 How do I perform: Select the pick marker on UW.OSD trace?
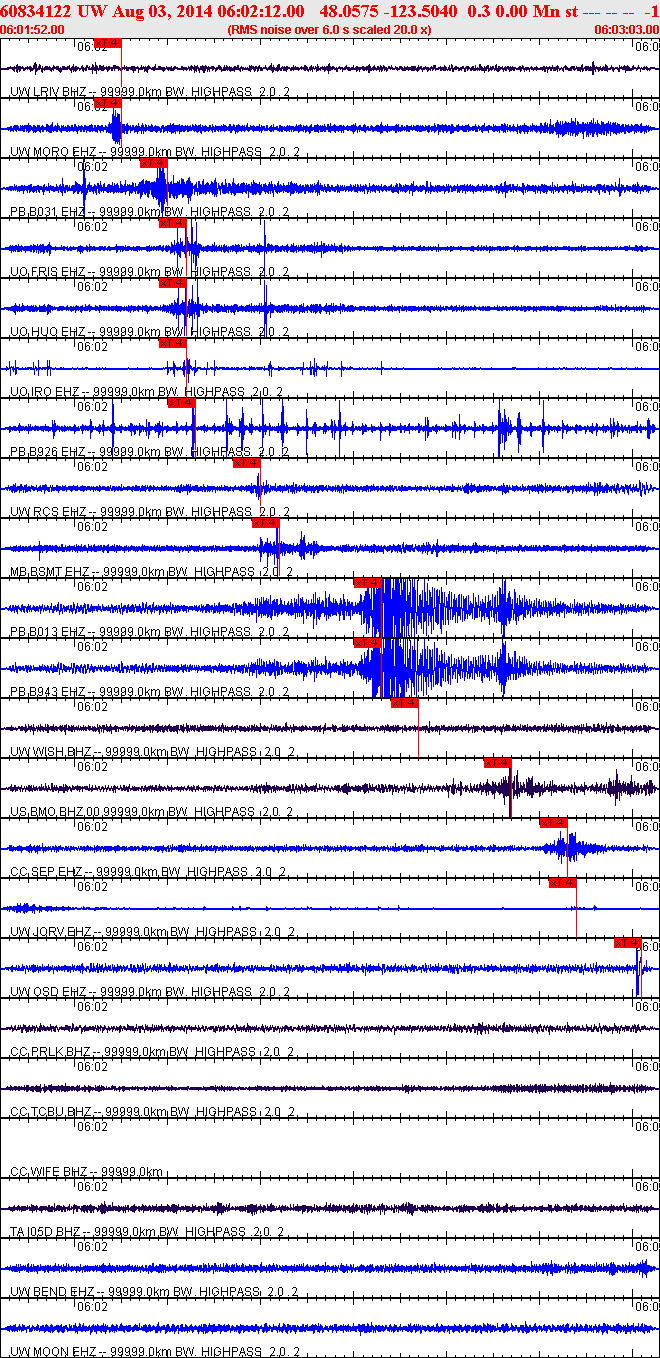pyautogui.click(x=627, y=943)
